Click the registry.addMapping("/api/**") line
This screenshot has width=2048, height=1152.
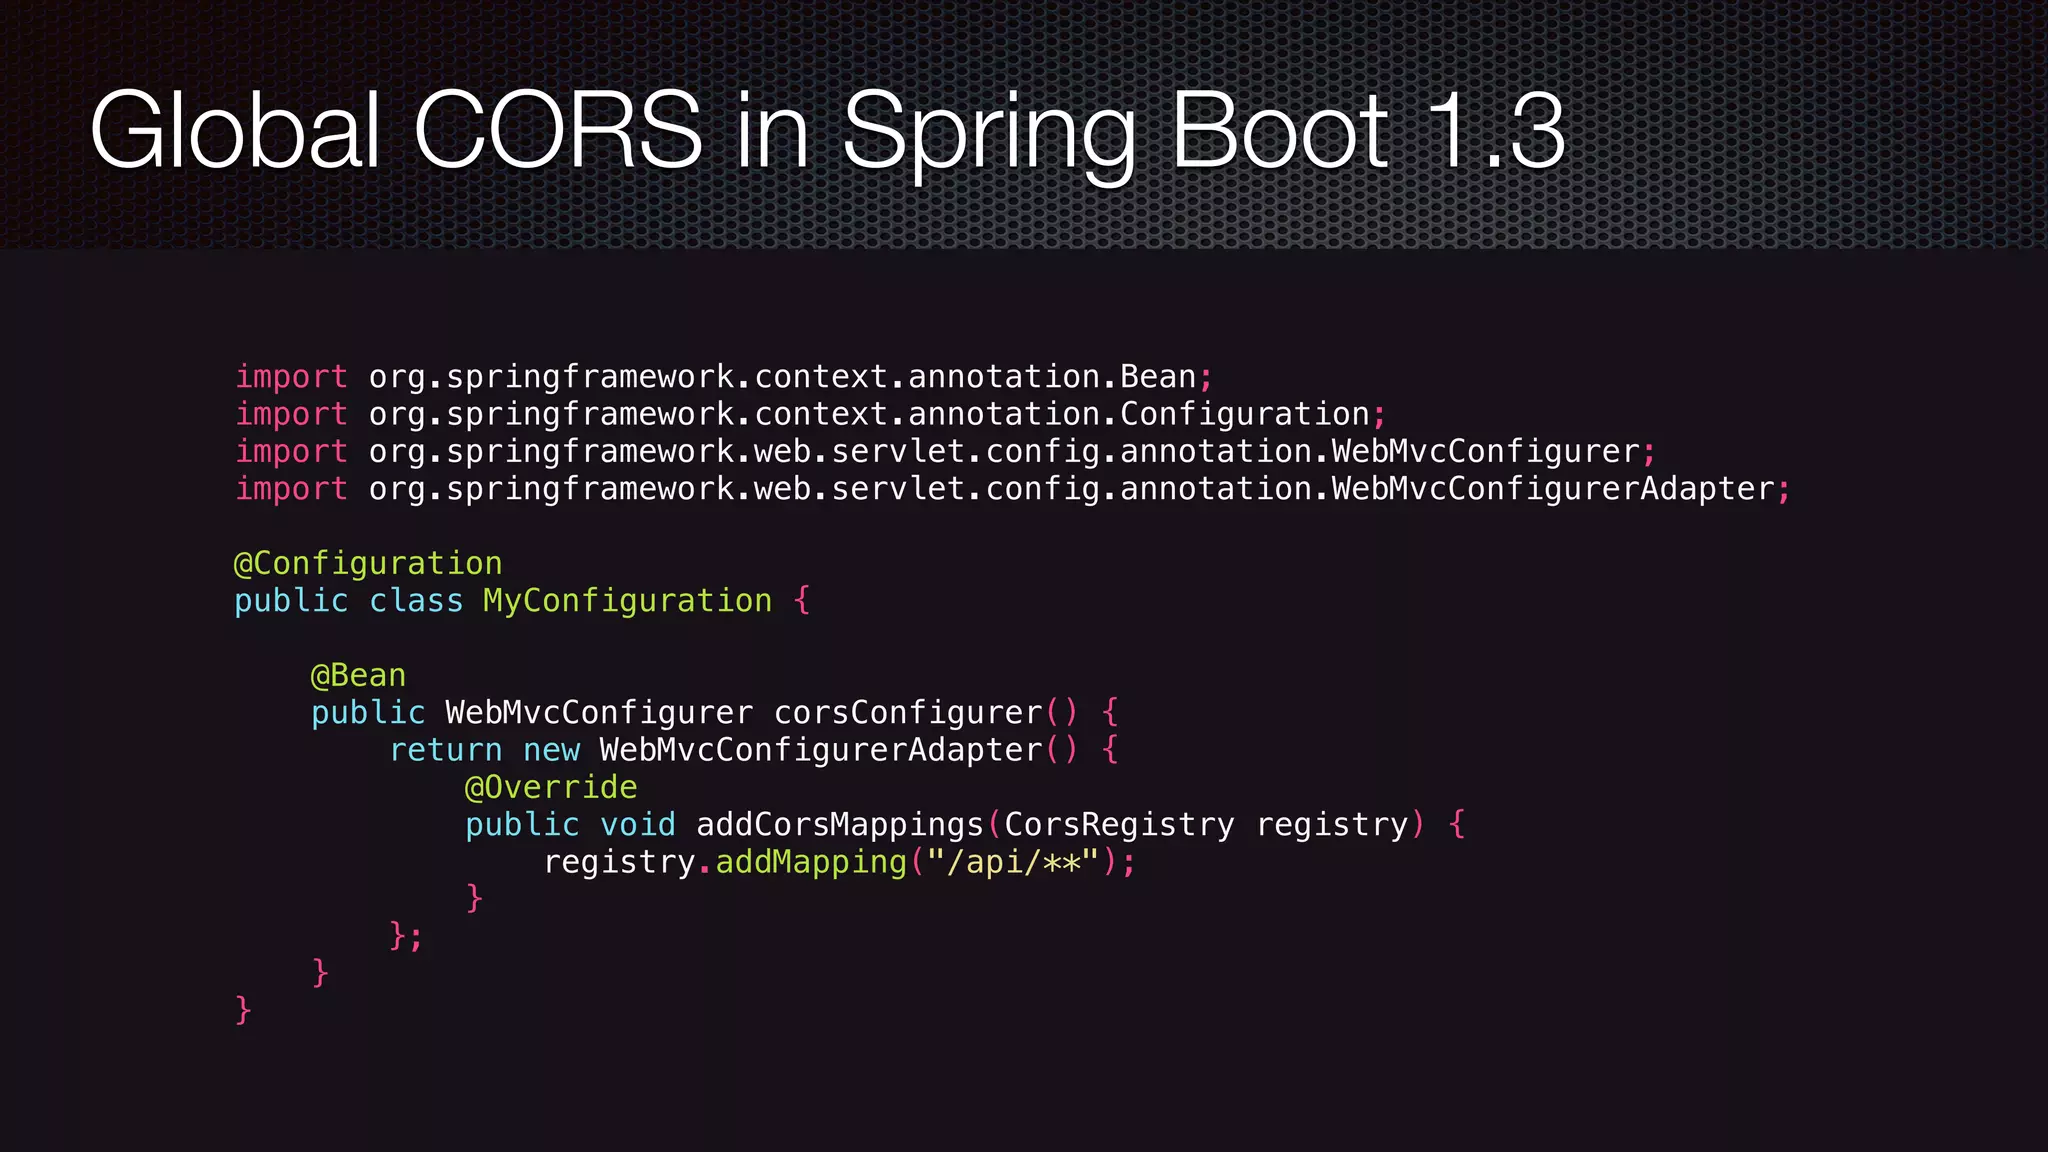[x=840, y=862]
